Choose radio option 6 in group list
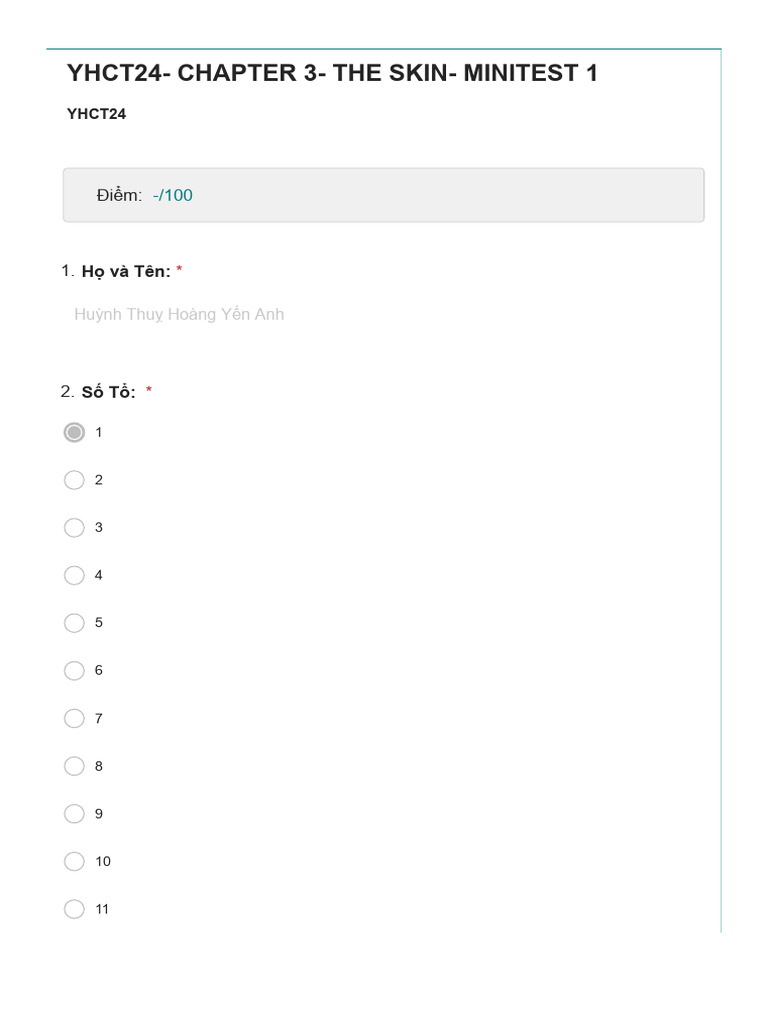Viewport: 768px width, 1024px height. 74,670
